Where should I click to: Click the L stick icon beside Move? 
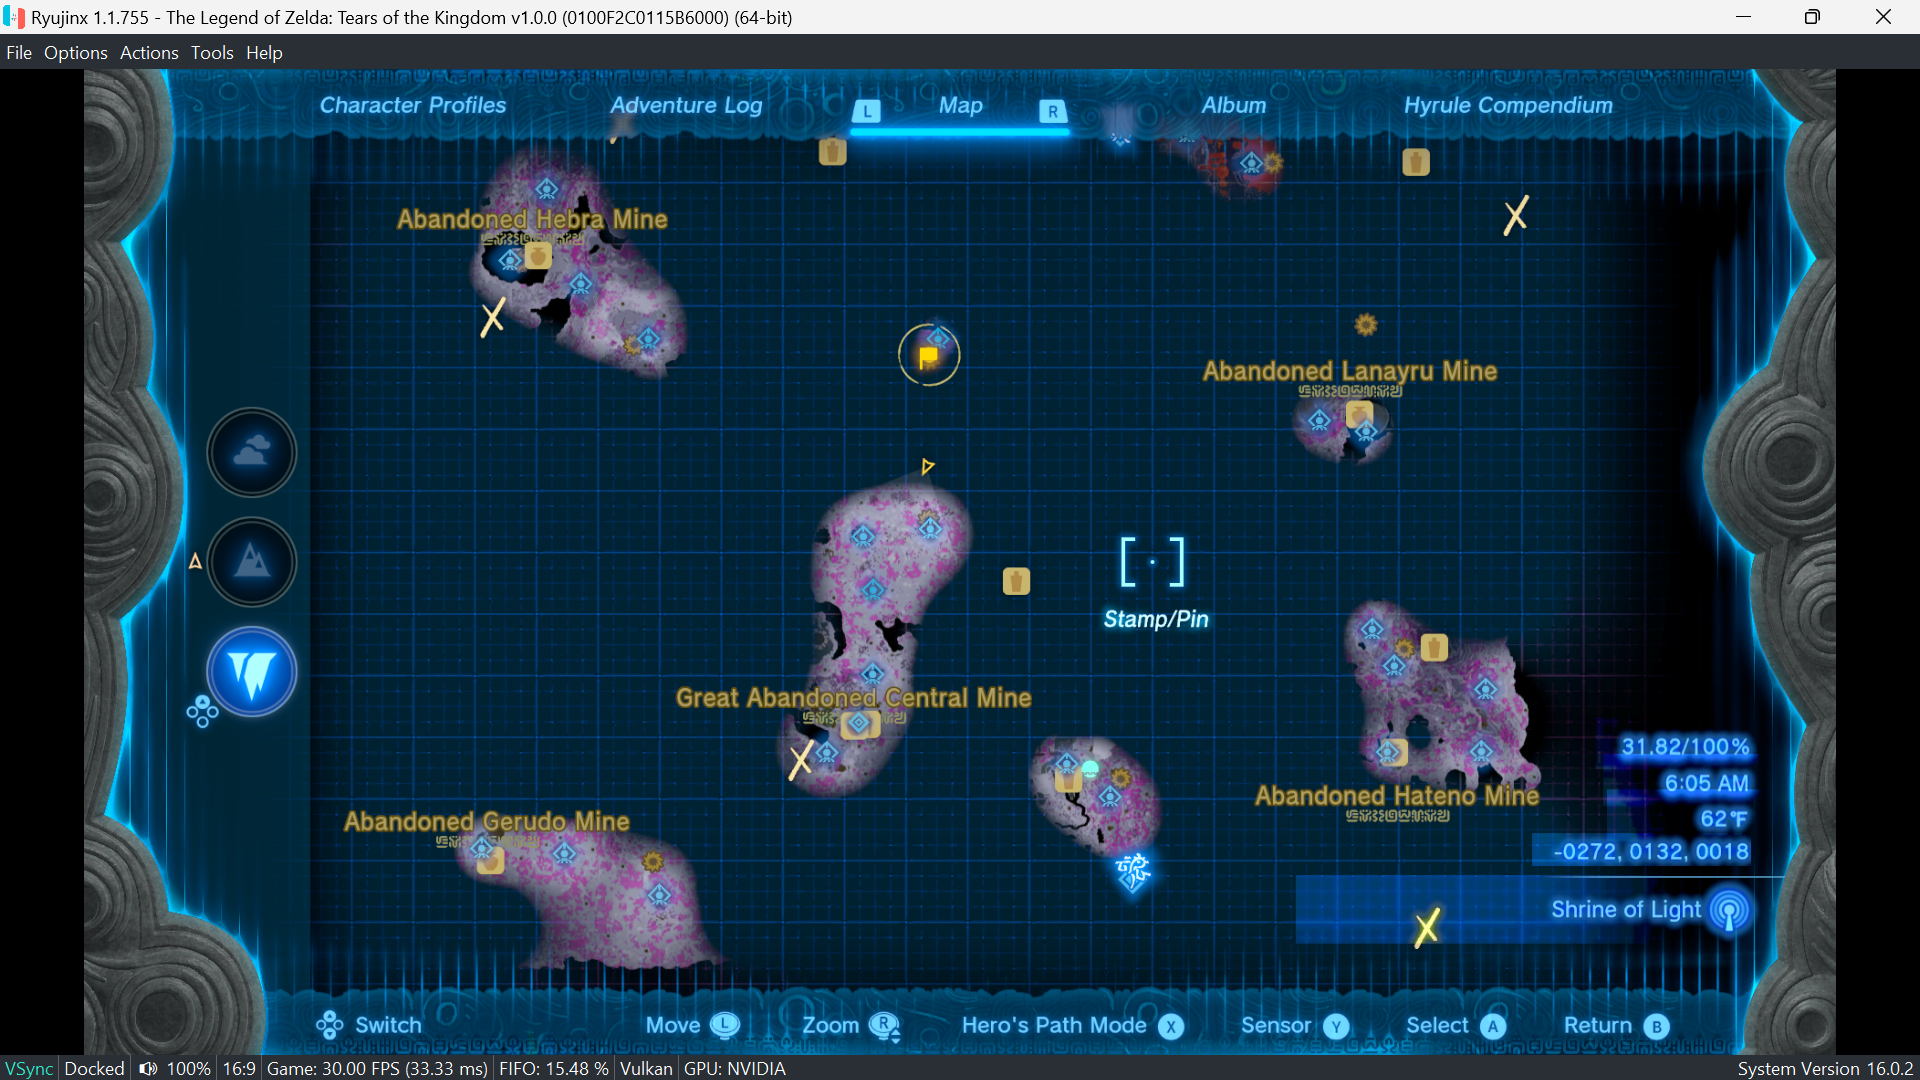tap(725, 1026)
